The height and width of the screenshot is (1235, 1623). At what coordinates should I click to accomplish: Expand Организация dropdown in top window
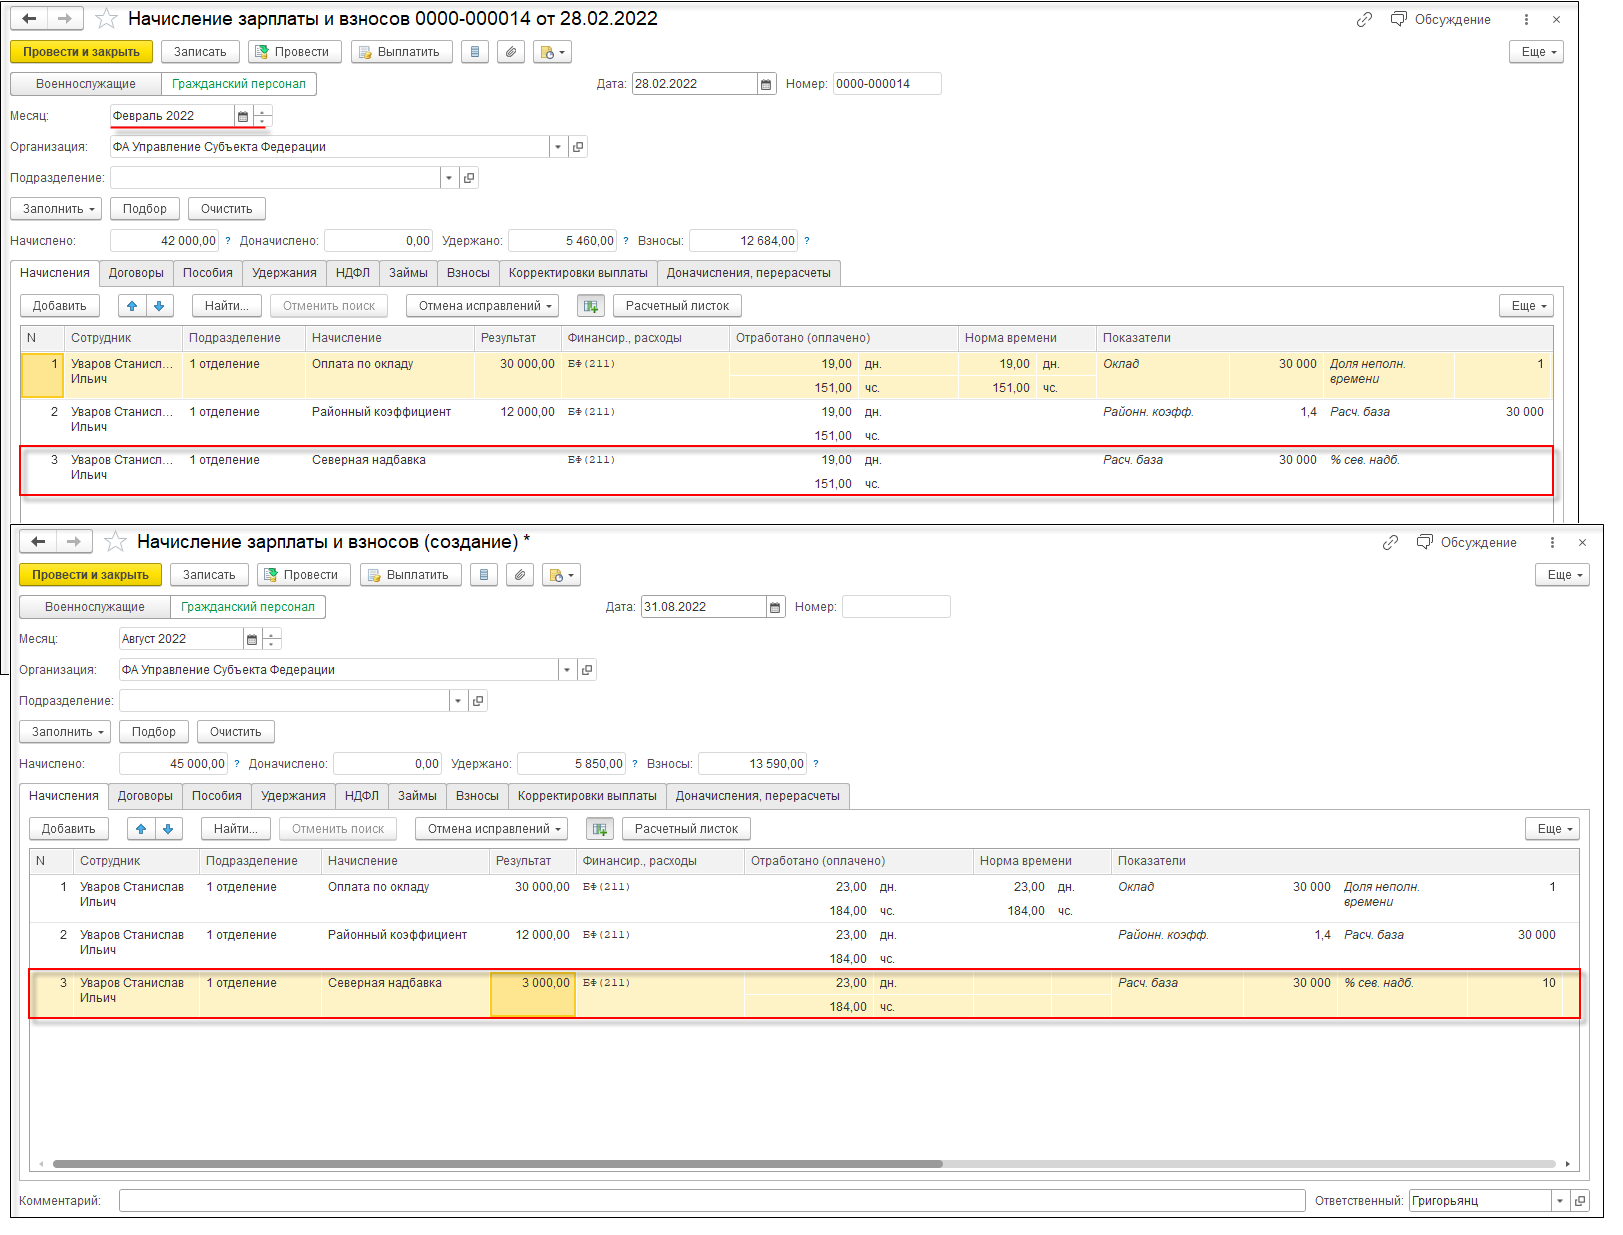(x=558, y=147)
